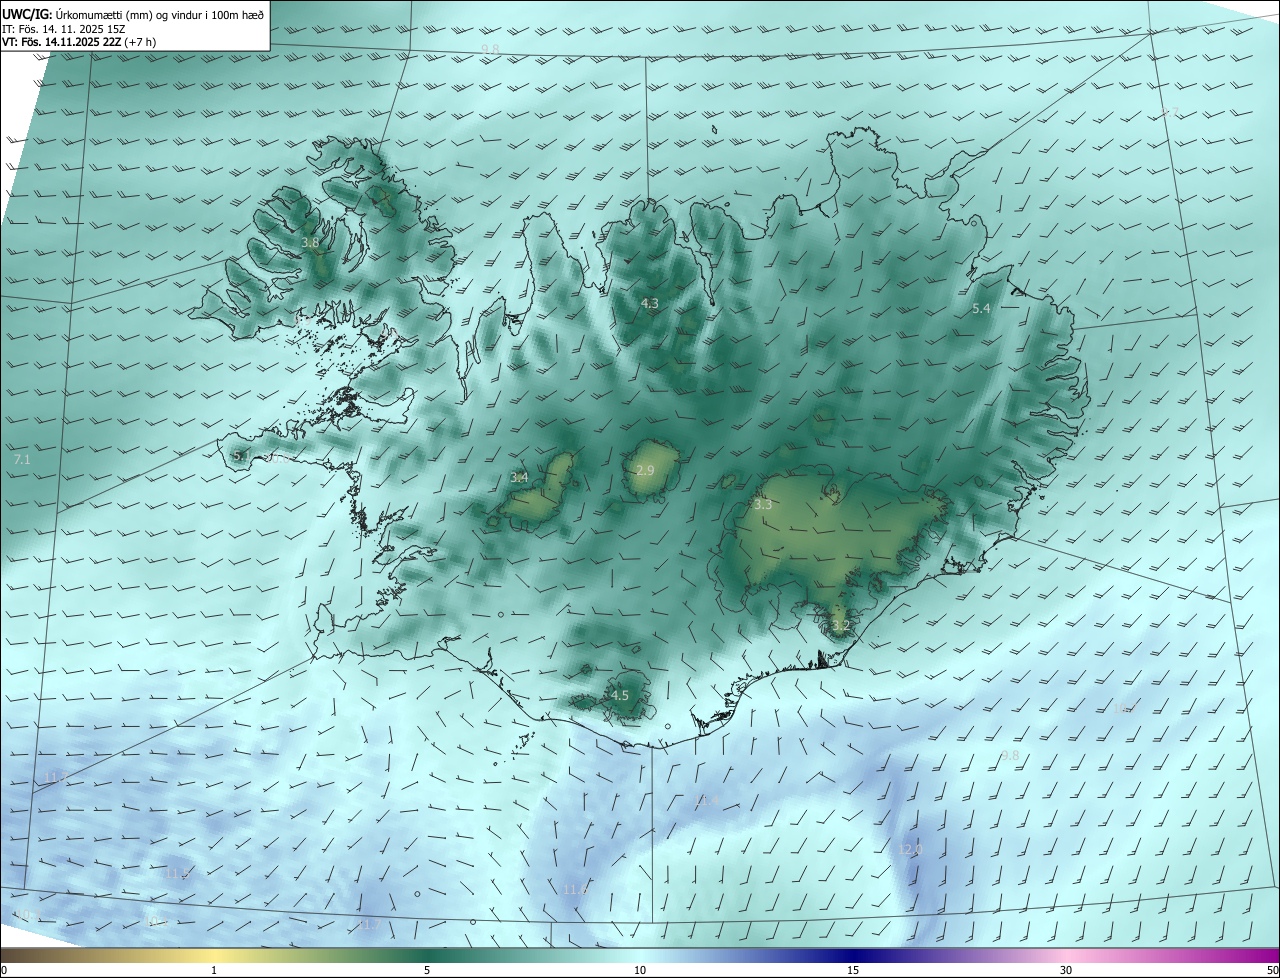Click the 3.8 value over the Westfjords
The height and width of the screenshot is (978, 1280).
[x=310, y=243]
